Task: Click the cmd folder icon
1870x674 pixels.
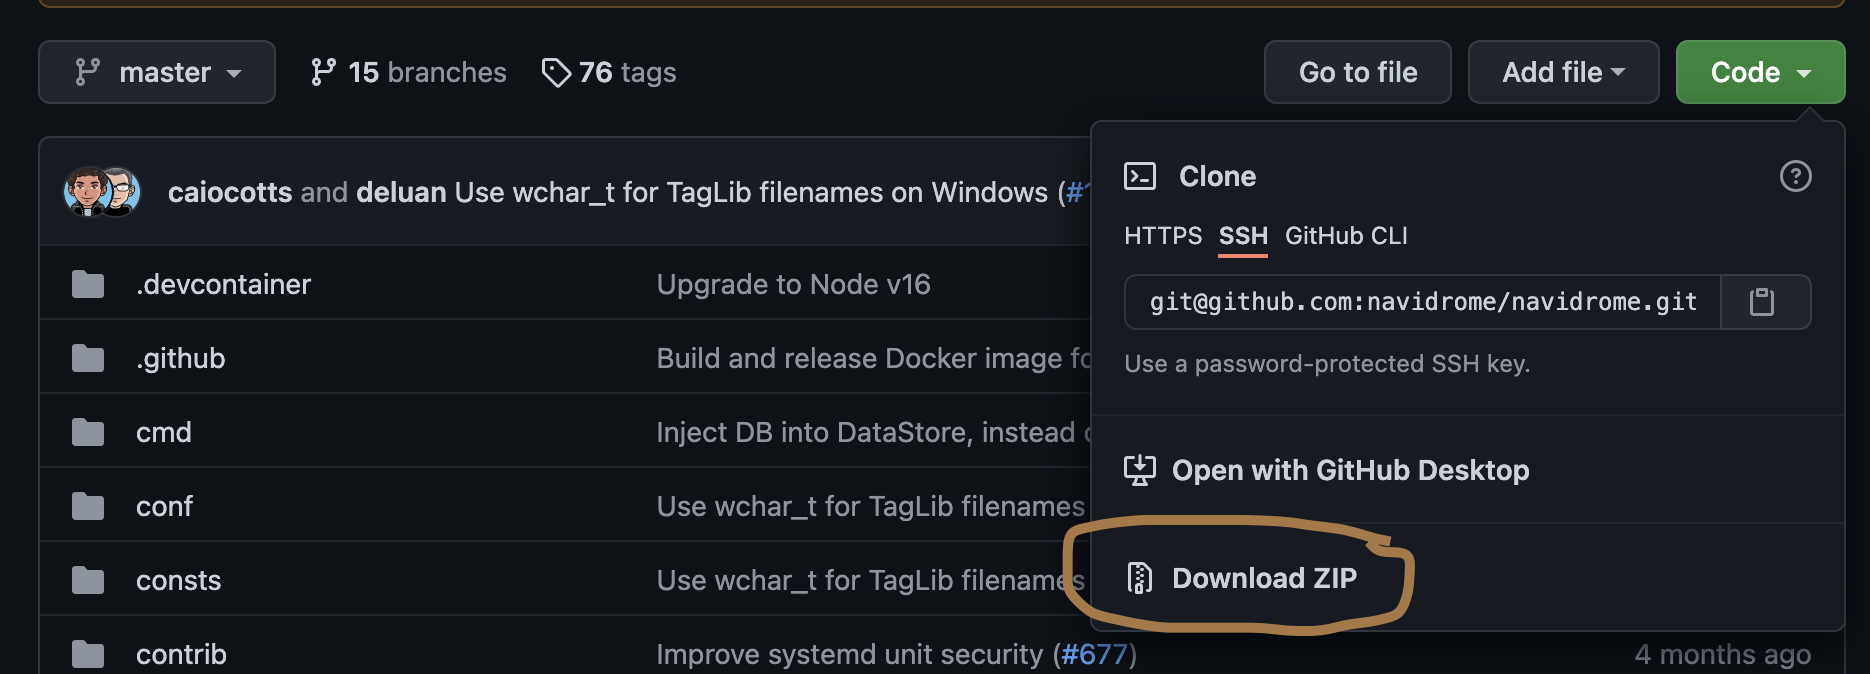Action: [87, 431]
